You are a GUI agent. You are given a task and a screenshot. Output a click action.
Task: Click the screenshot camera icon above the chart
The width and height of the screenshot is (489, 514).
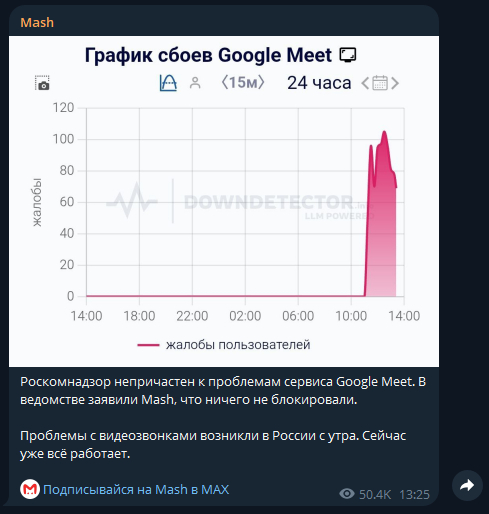coord(42,83)
